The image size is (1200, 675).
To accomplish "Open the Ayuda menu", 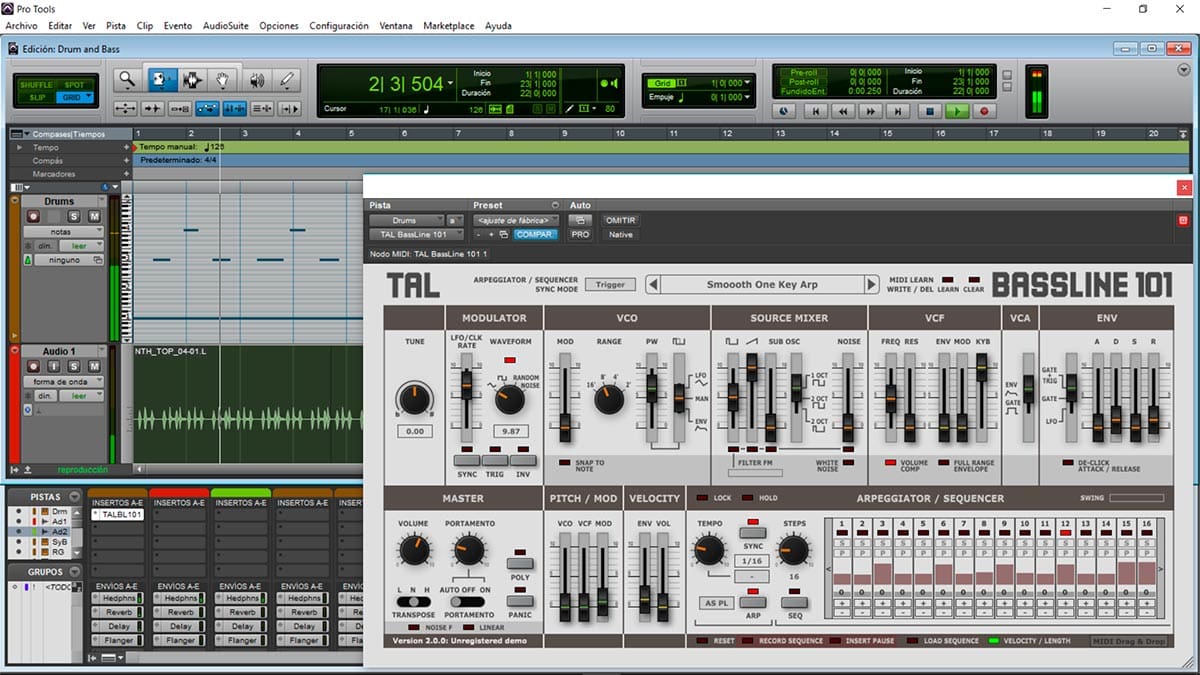I will click(x=498, y=25).
